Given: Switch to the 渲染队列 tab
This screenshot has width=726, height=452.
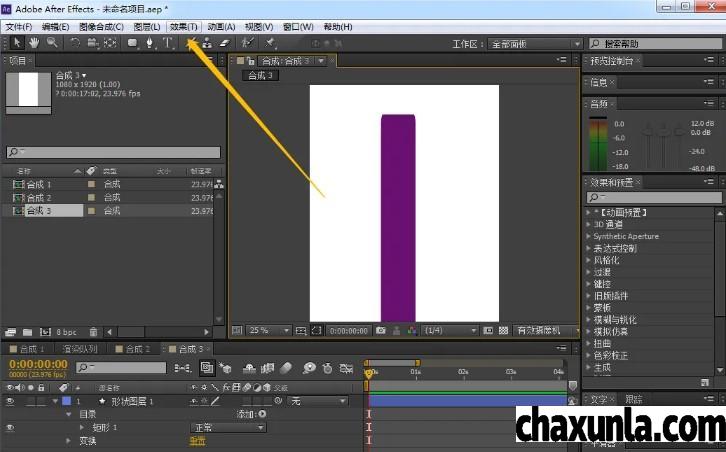Looking at the screenshot, I should [80, 349].
